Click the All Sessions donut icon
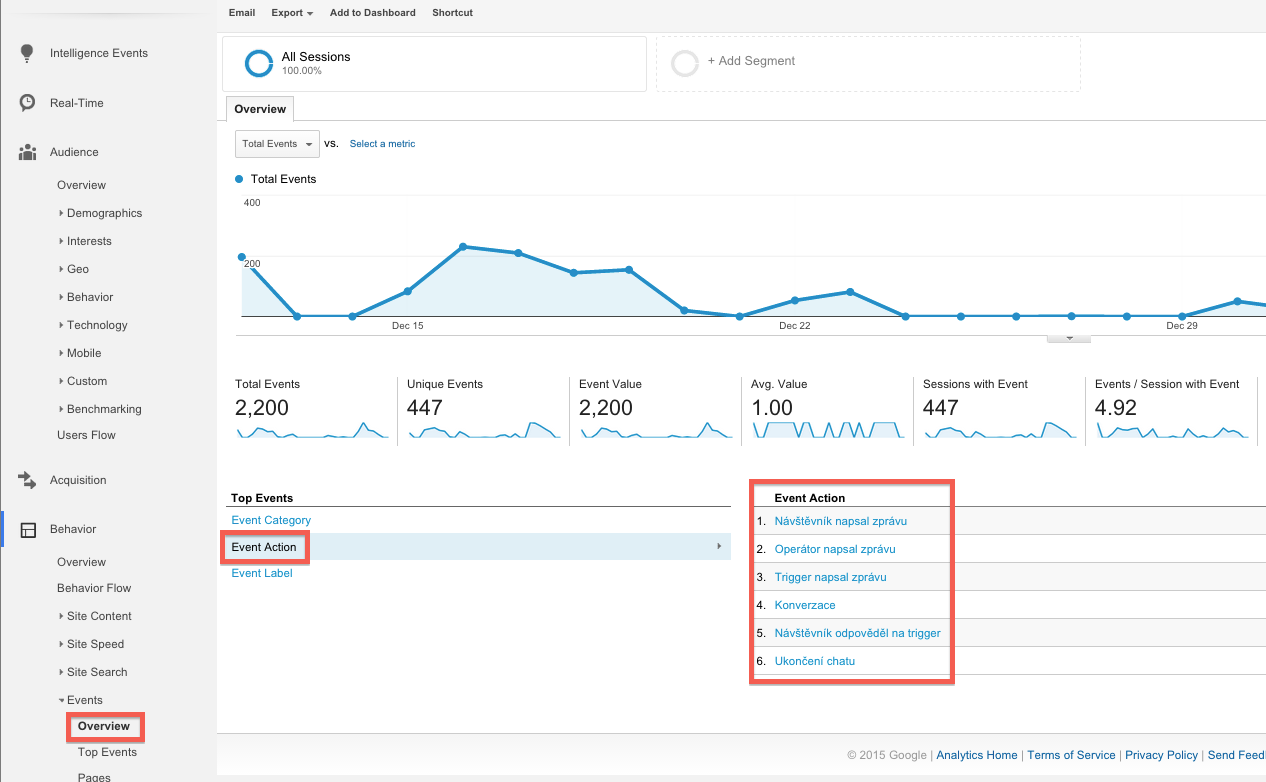Screen dimensions: 1266x782 coord(259,64)
